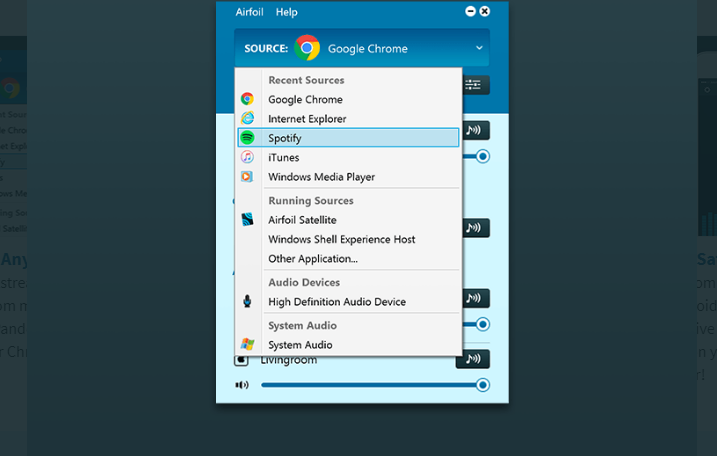
Task: Select High Definition Audio Device
Action: [348, 302]
